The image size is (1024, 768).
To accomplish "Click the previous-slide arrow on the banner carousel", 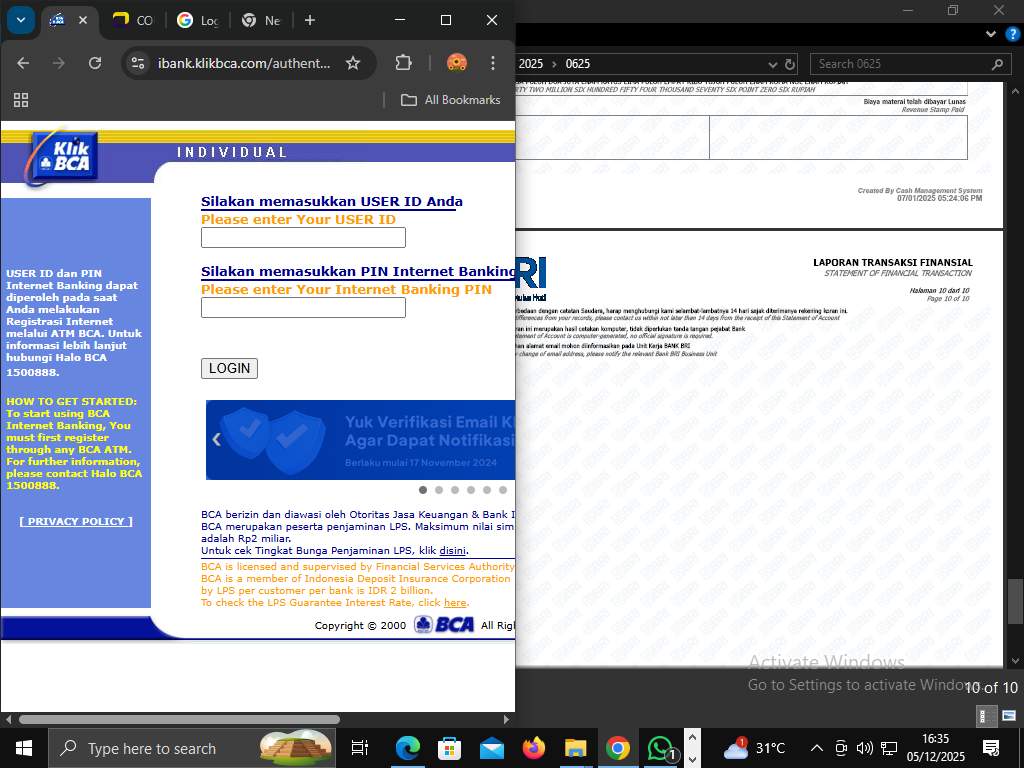I will click(x=215, y=439).
